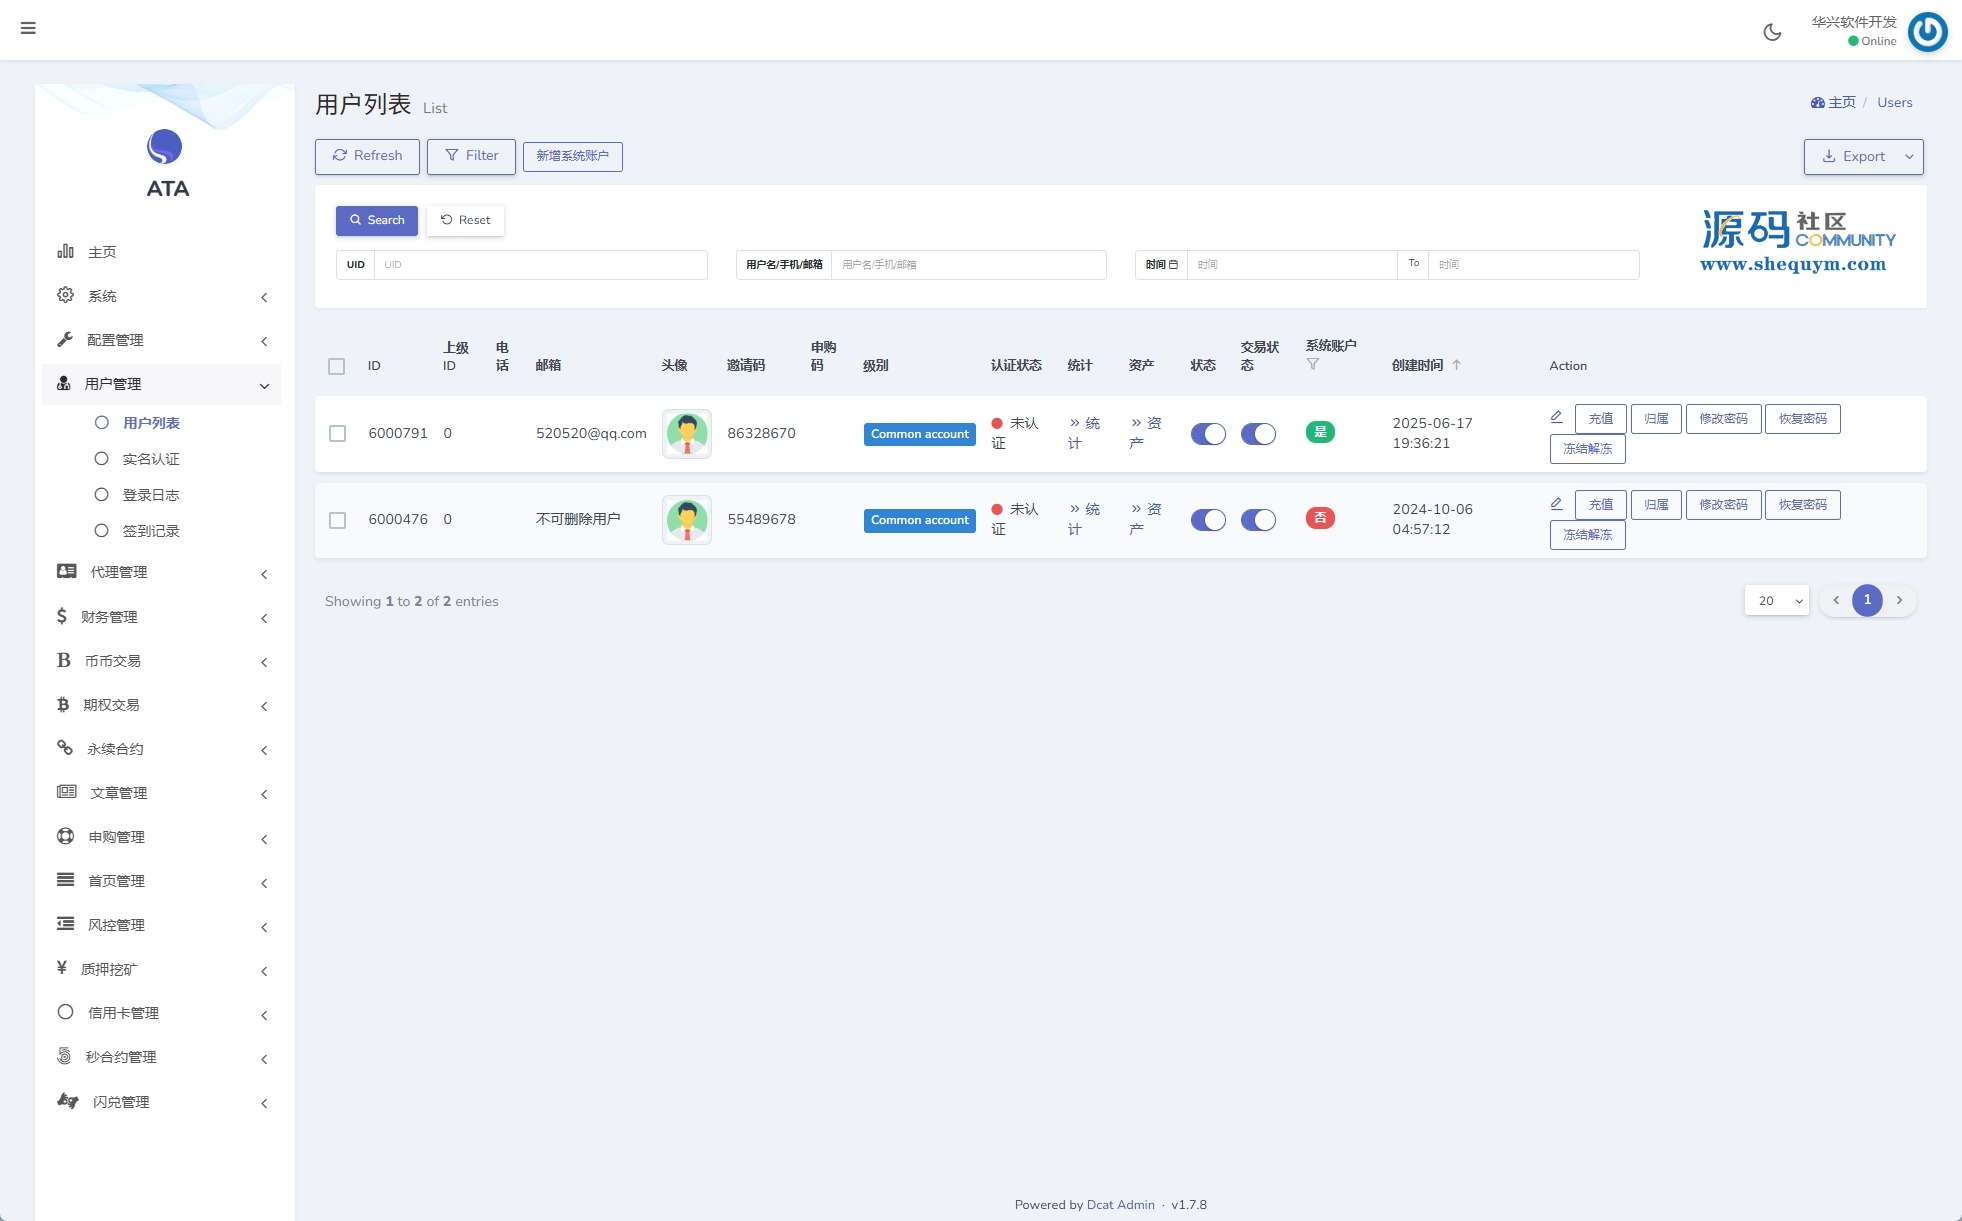The image size is (1962, 1221).
Task: Toggle 状态 switch for user 6000476
Action: click(x=1208, y=520)
